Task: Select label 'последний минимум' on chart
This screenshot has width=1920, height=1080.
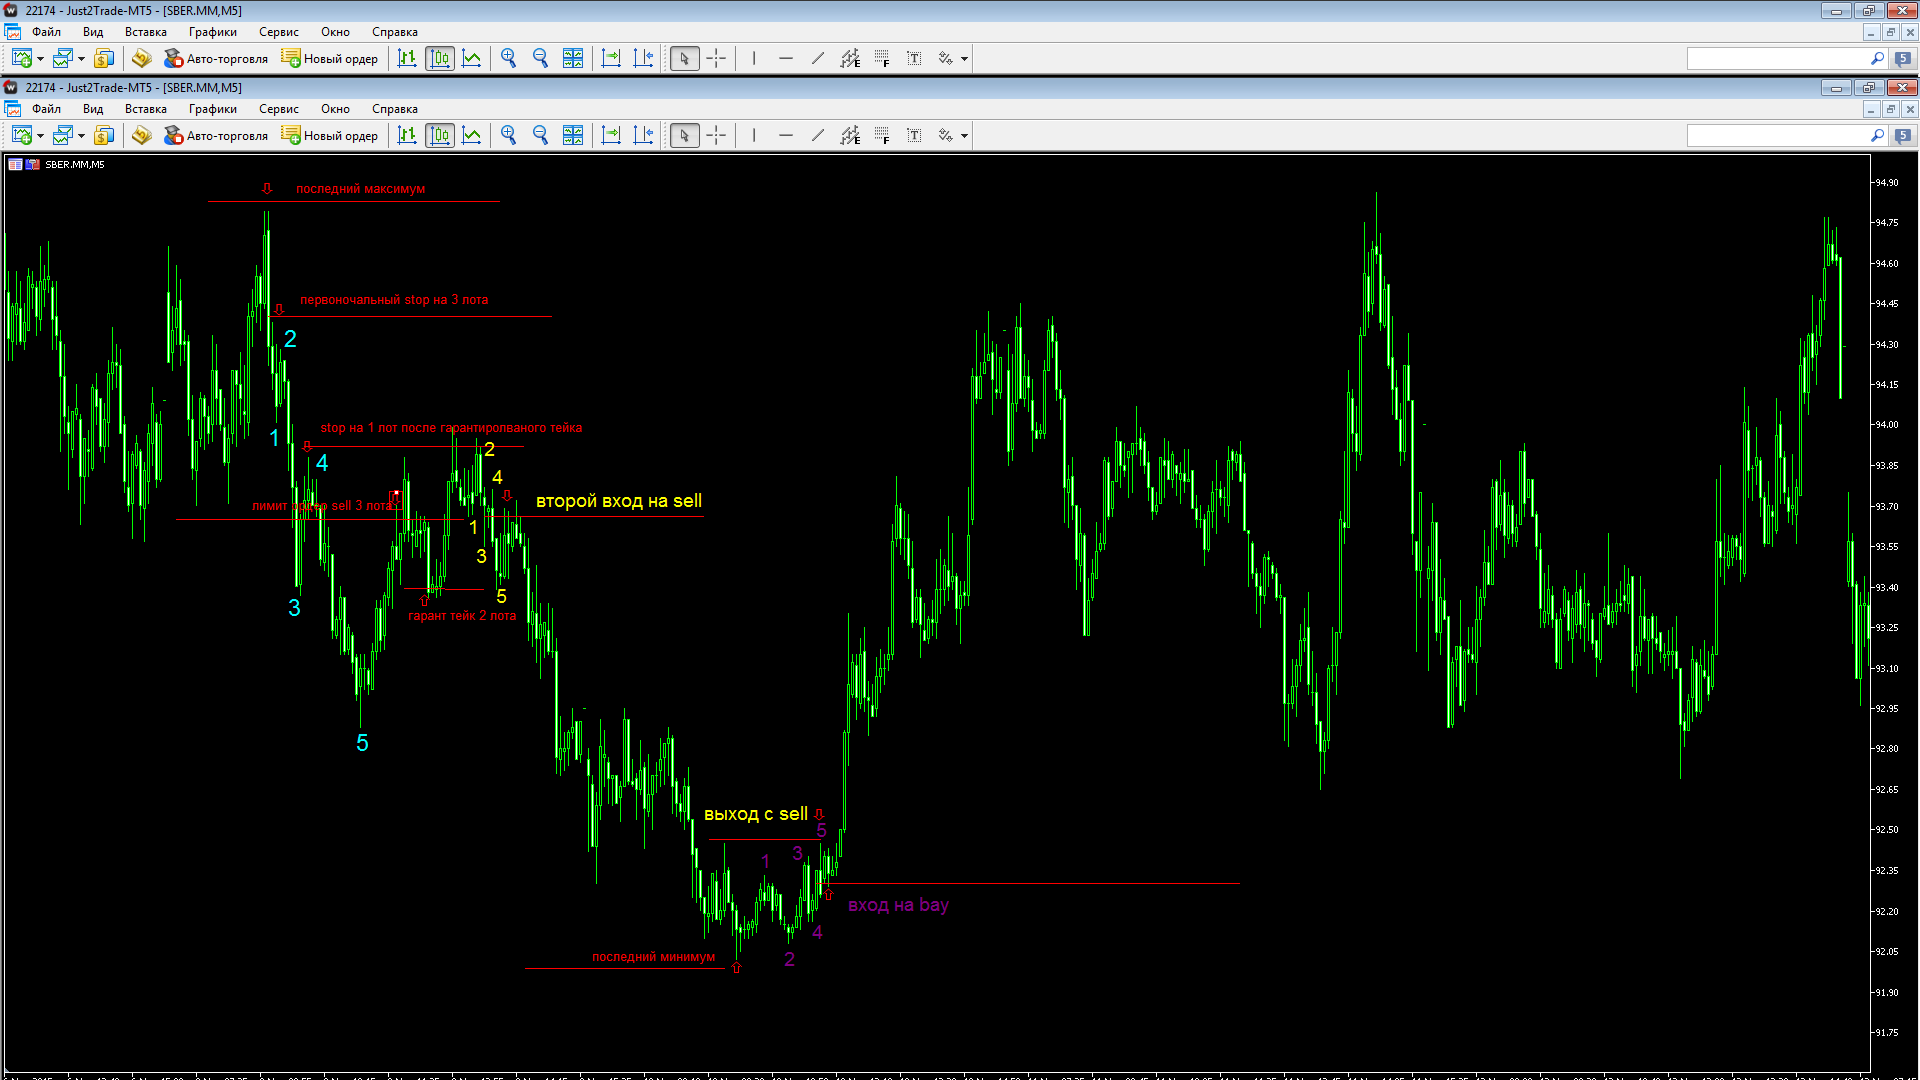Action: click(654, 957)
